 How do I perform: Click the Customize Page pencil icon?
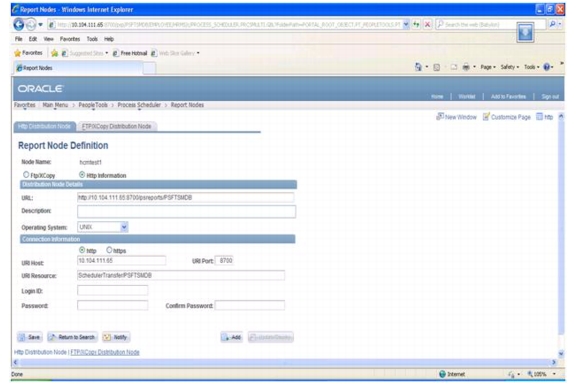click(486, 116)
